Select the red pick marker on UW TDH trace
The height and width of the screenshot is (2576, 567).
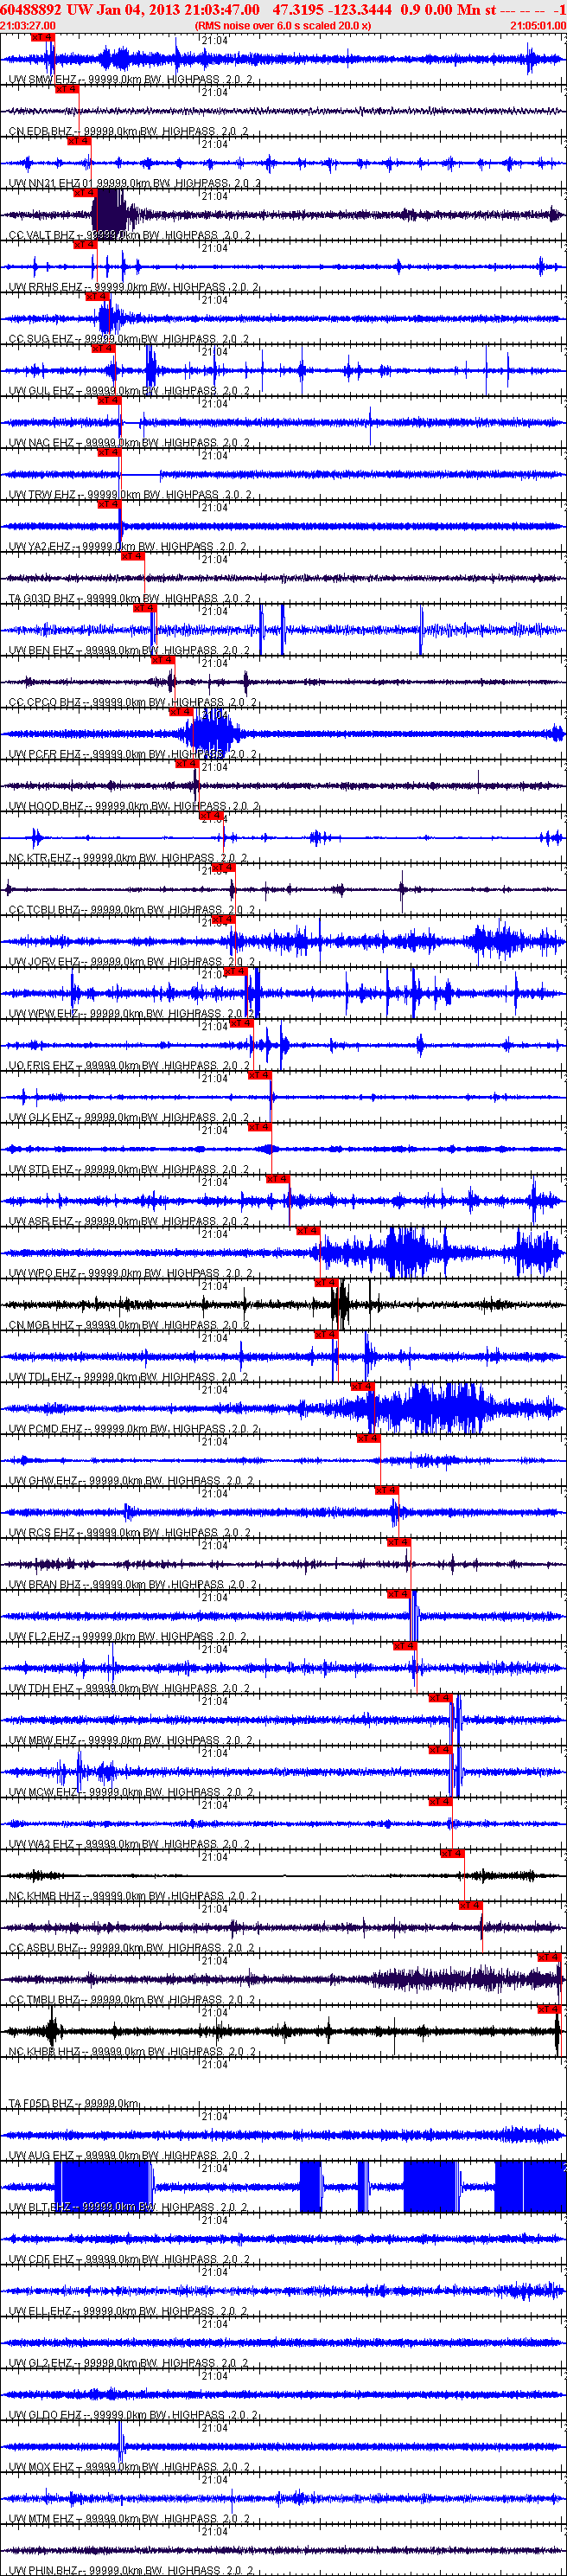click(x=404, y=1647)
